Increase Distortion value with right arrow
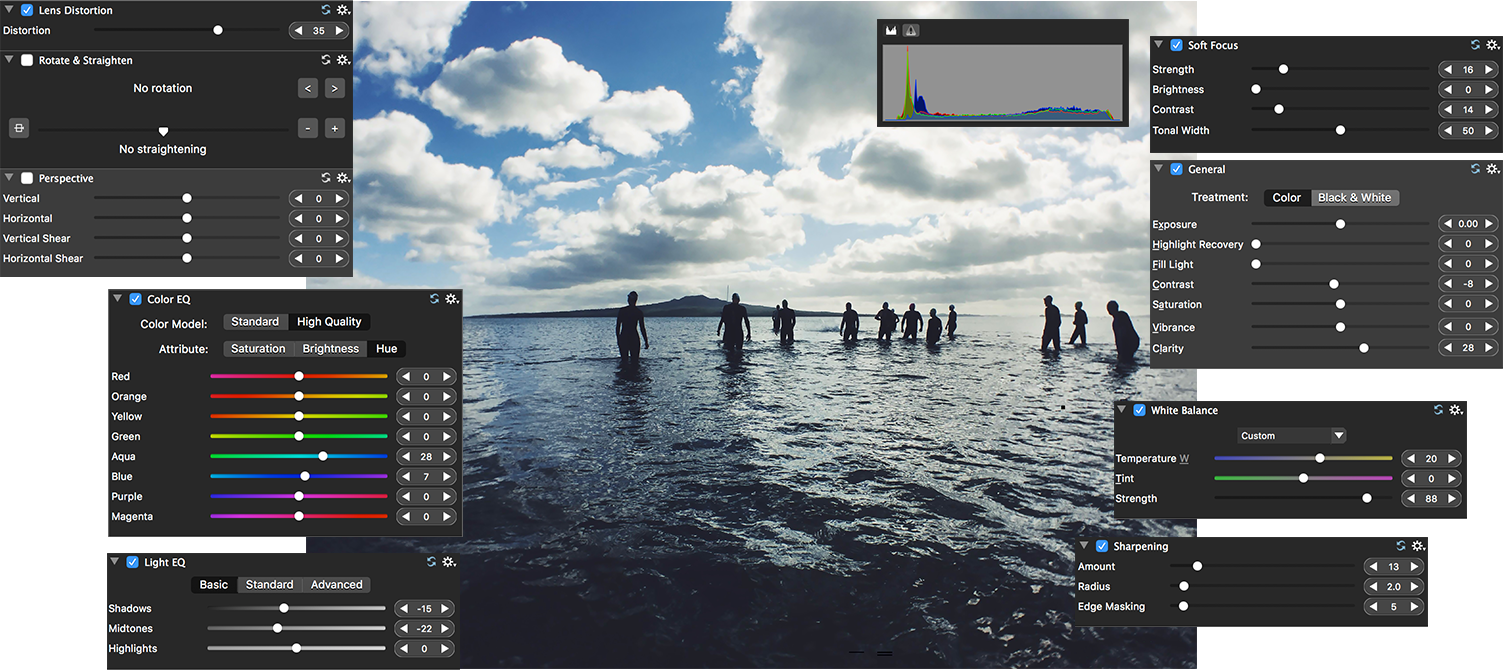 pyautogui.click(x=340, y=31)
